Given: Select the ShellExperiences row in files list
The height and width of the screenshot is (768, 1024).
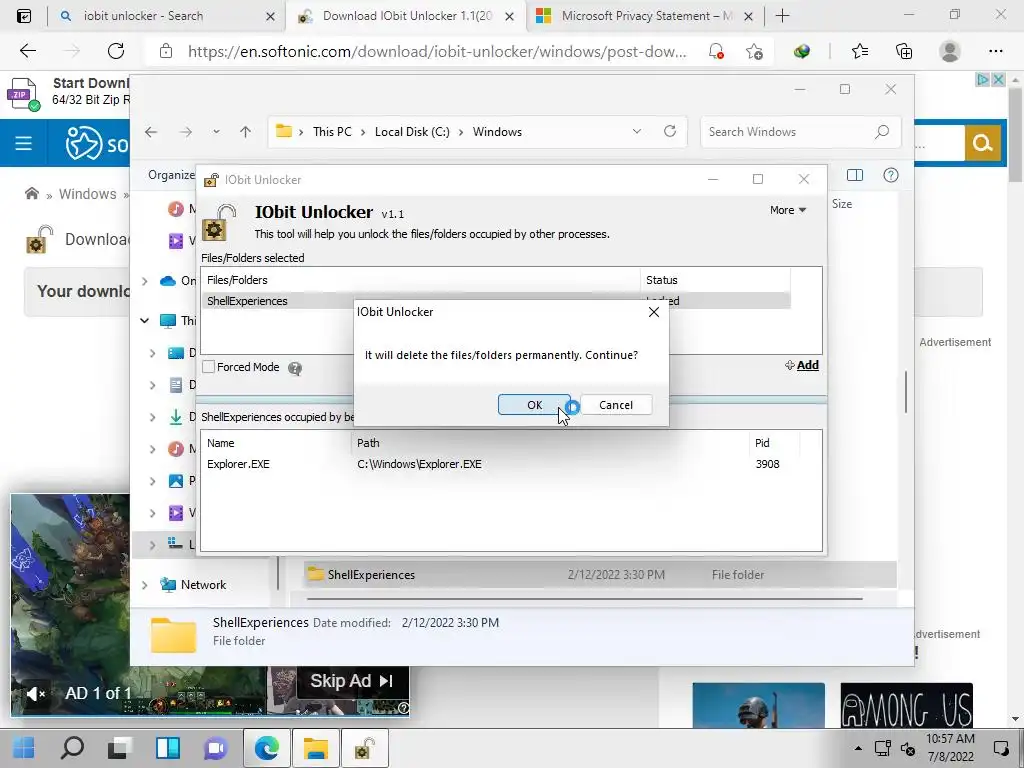Looking at the screenshot, I should pos(495,301).
